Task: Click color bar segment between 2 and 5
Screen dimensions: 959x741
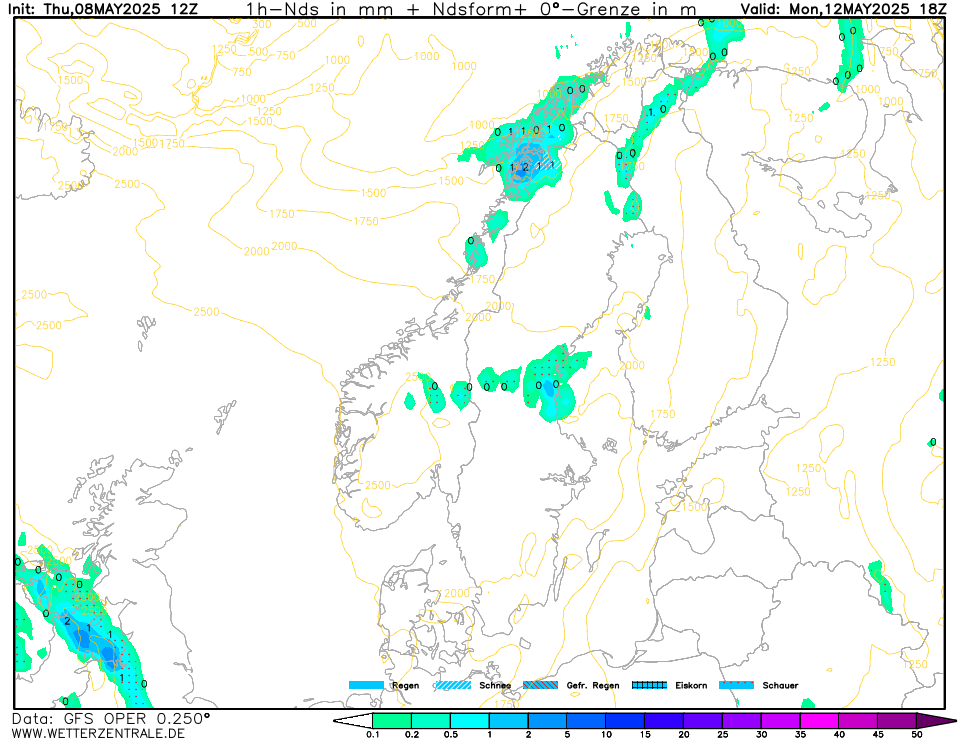Action: click(547, 721)
